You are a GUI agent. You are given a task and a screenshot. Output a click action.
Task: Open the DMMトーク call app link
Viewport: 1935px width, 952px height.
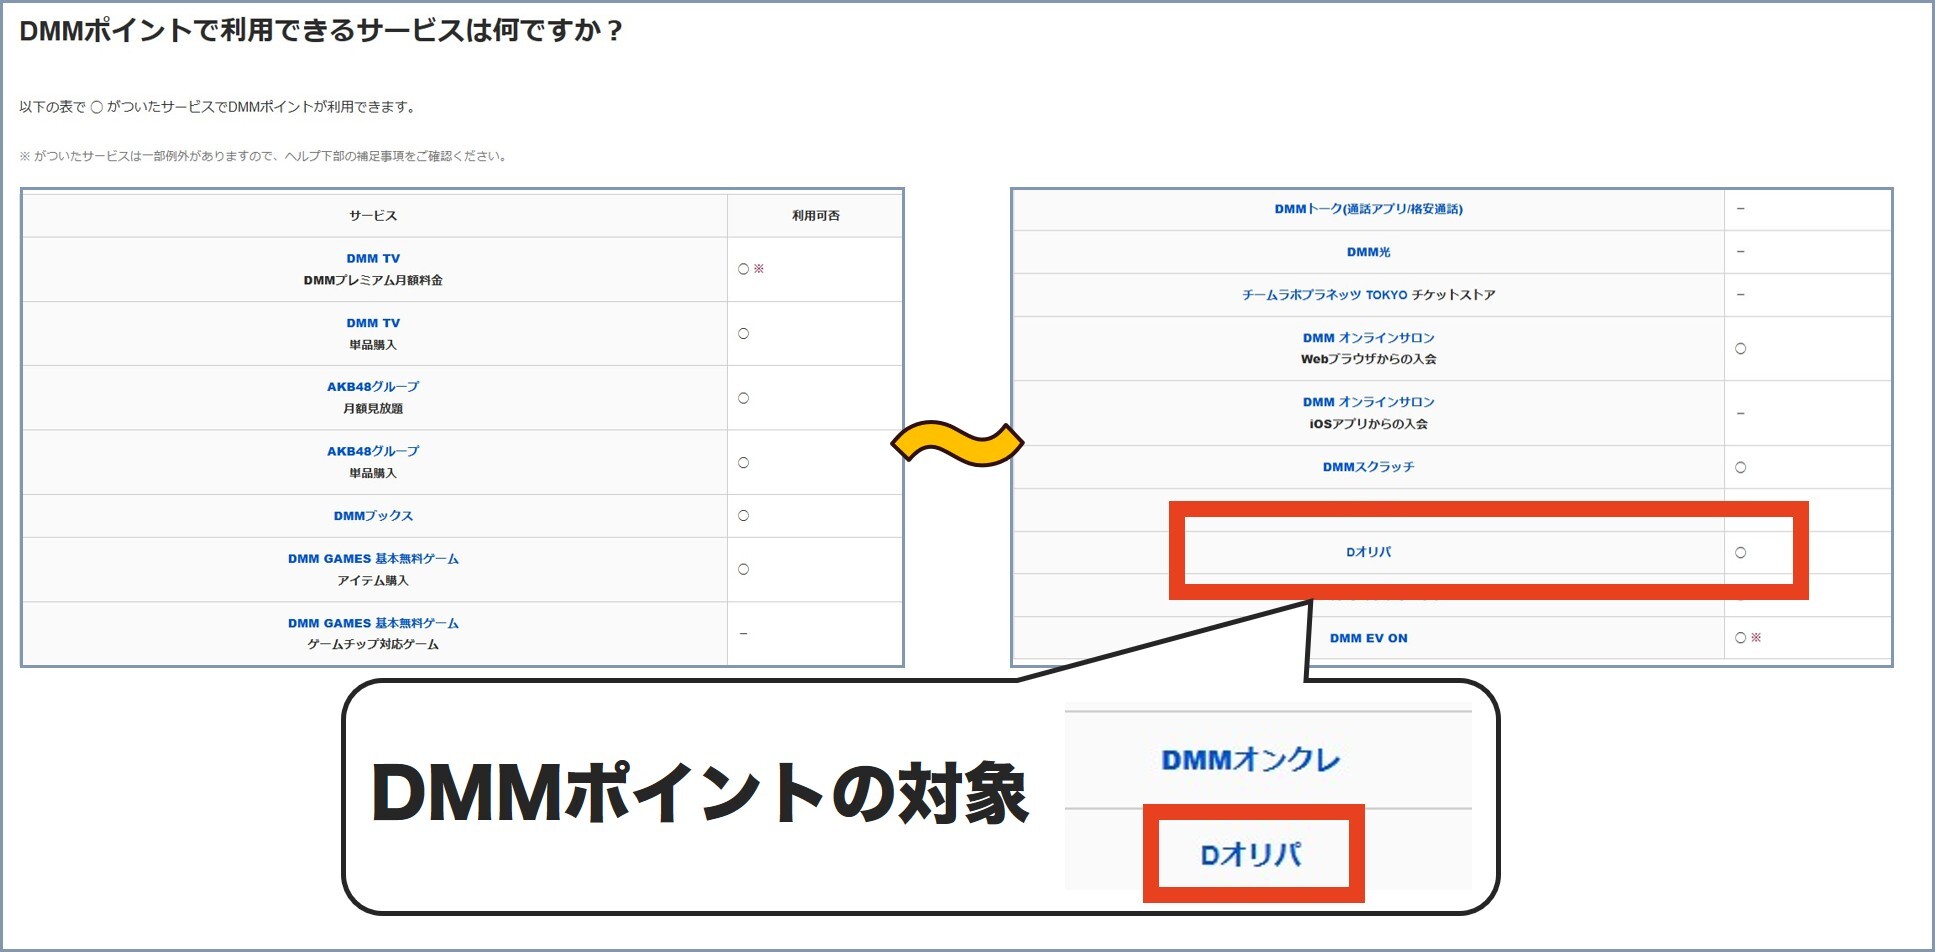[x=1367, y=209]
